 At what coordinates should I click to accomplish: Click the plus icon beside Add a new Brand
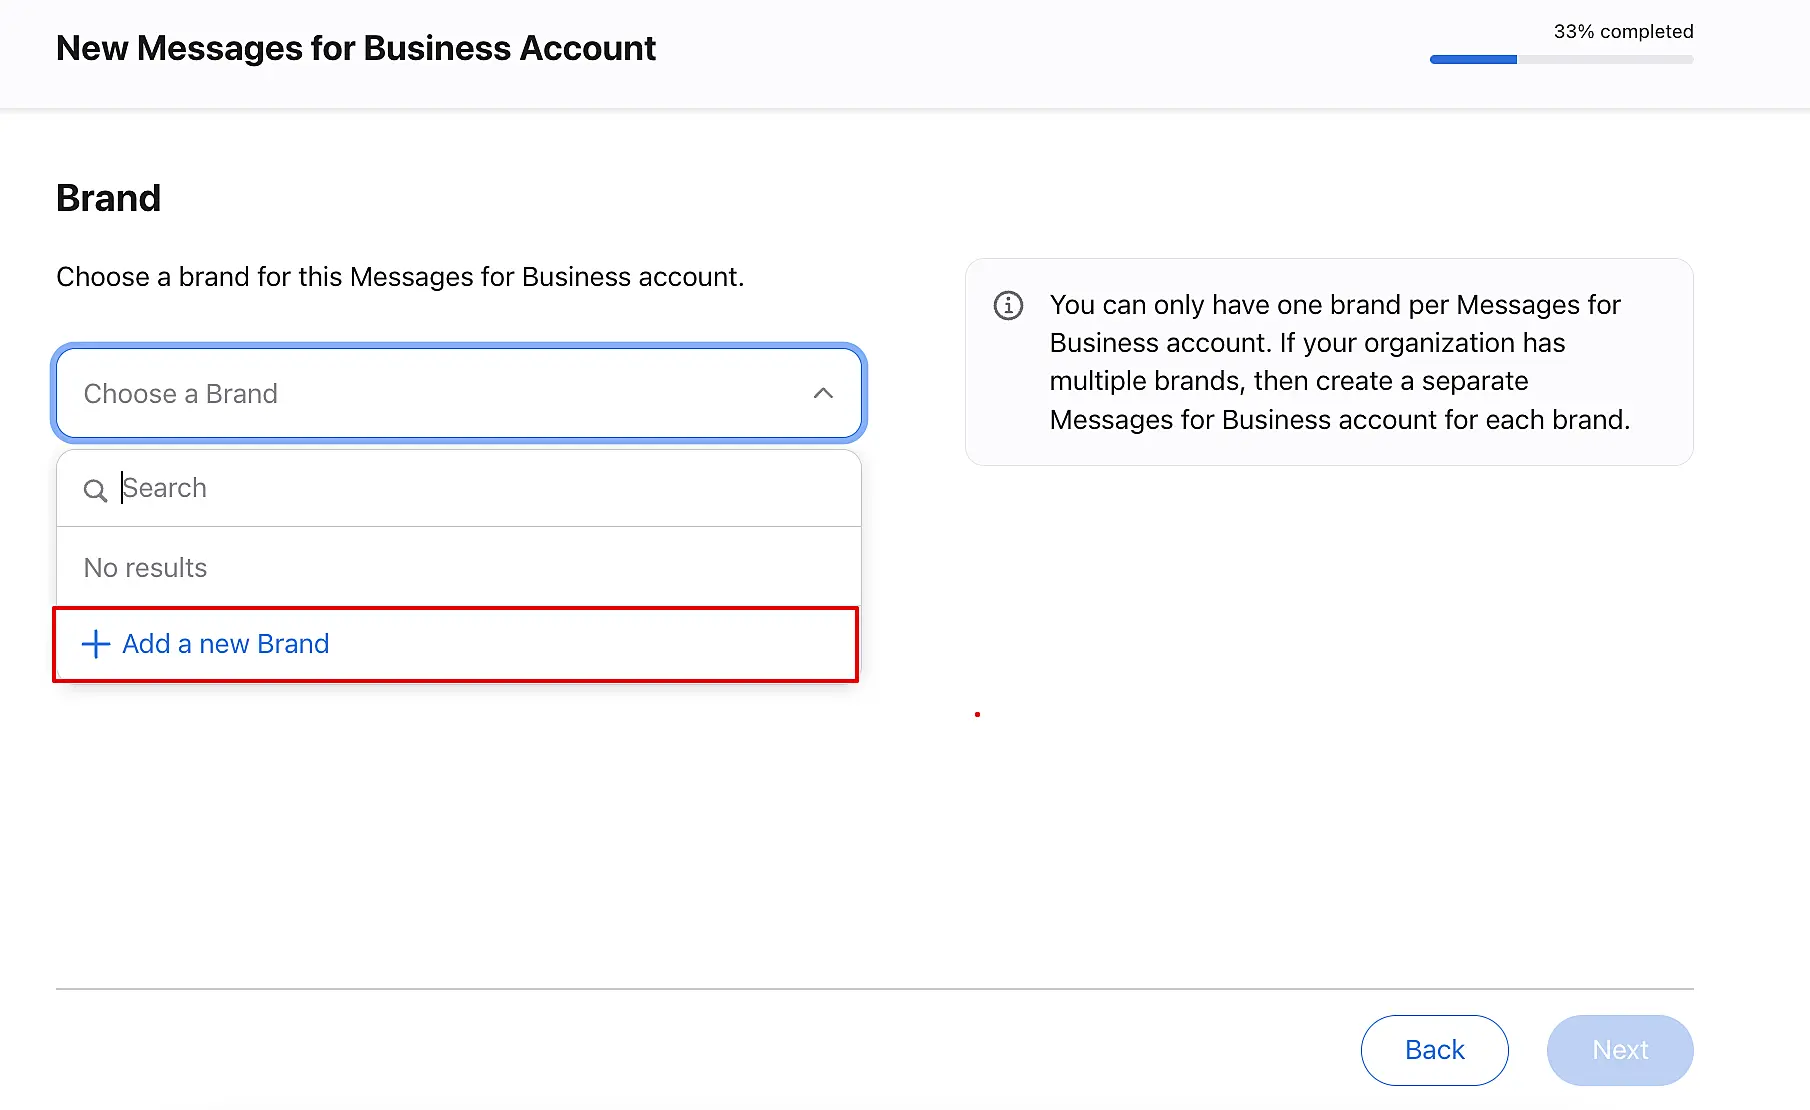coord(95,644)
